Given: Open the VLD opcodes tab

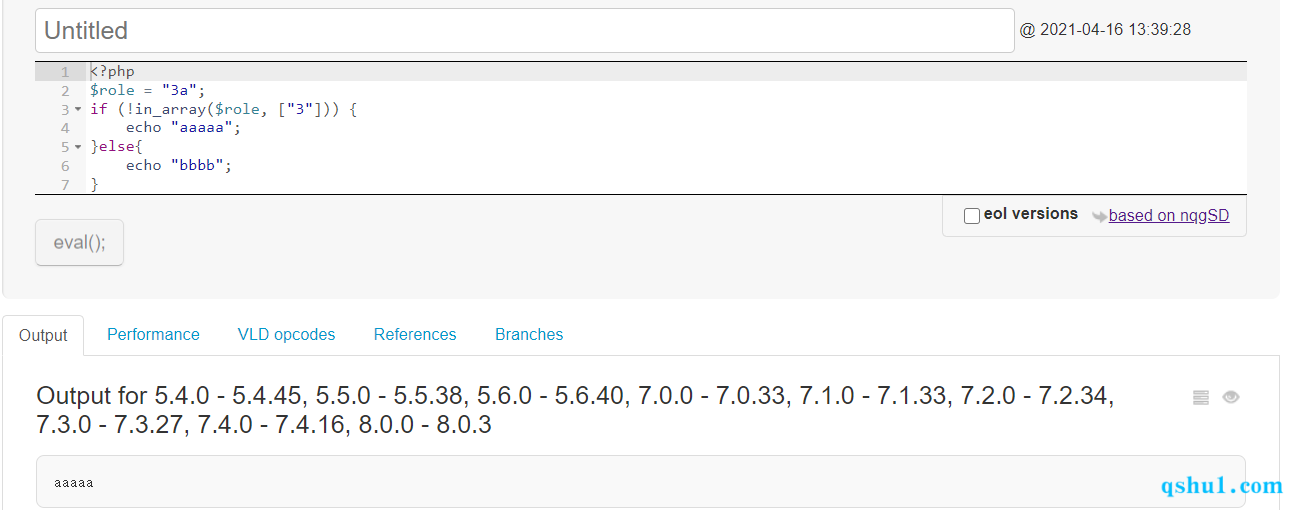Looking at the screenshot, I should (286, 334).
